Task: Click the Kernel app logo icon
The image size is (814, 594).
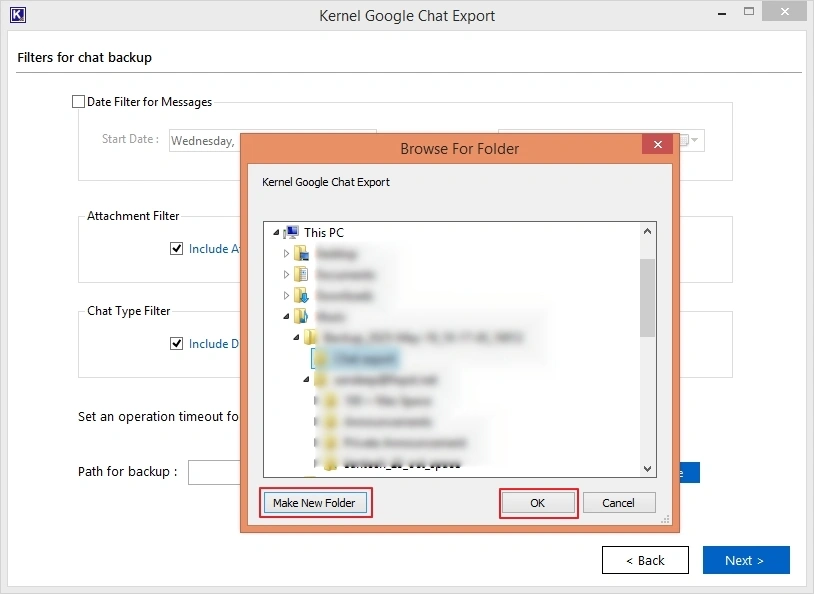Action: point(18,15)
